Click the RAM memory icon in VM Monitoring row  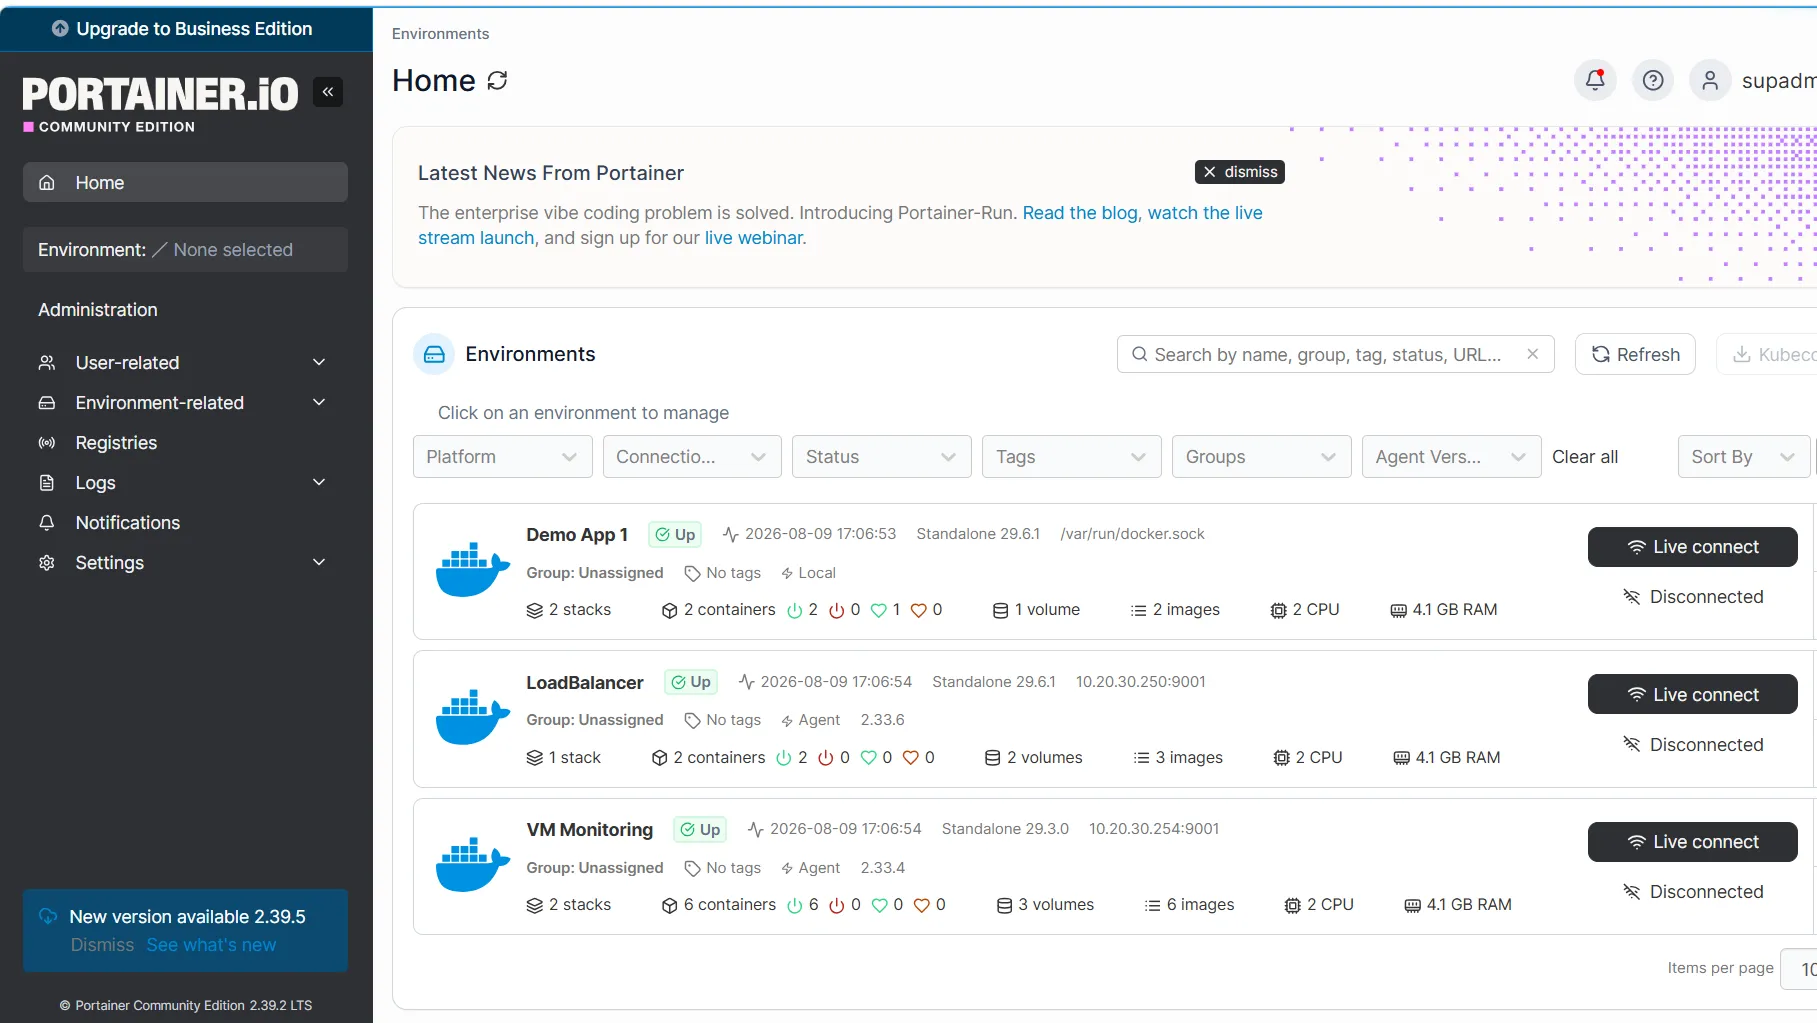[1412, 905]
